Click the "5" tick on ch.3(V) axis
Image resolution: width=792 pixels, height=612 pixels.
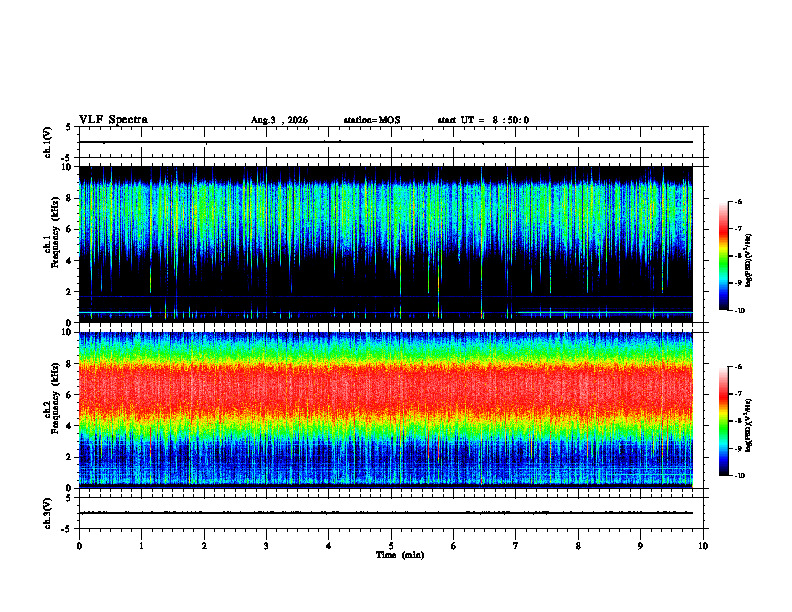pos(70,498)
